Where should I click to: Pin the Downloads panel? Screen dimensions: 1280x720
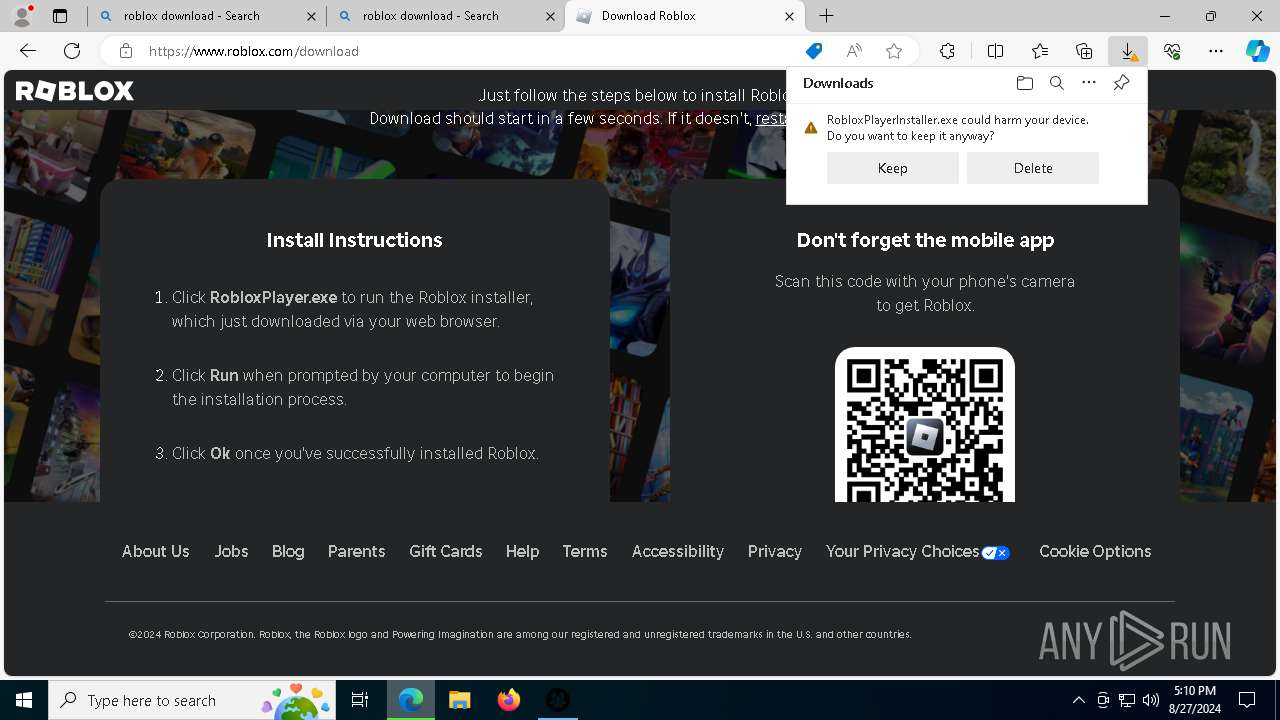1121,83
